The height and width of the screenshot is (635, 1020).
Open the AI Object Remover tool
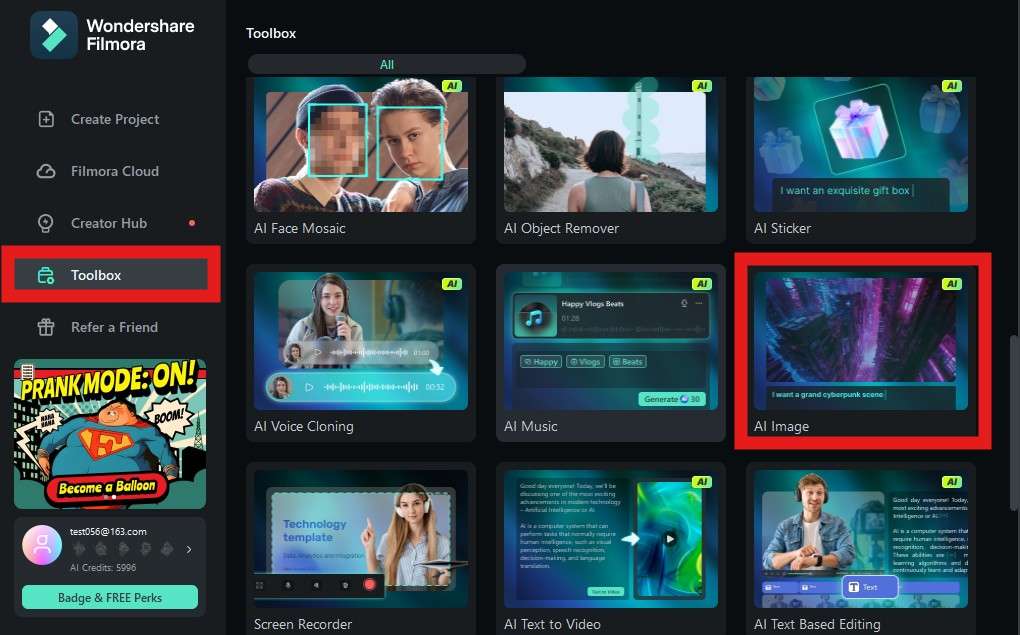click(x=611, y=159)
